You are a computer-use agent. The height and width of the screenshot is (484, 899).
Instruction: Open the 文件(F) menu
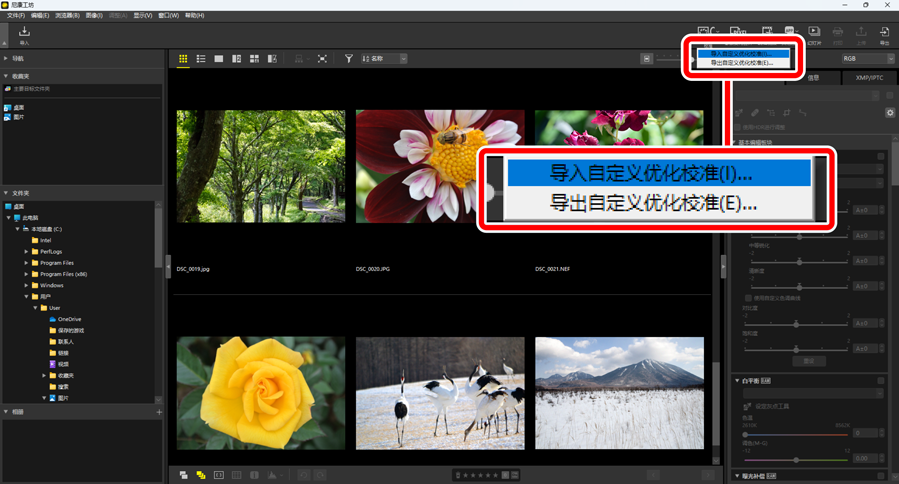(16, 16)
